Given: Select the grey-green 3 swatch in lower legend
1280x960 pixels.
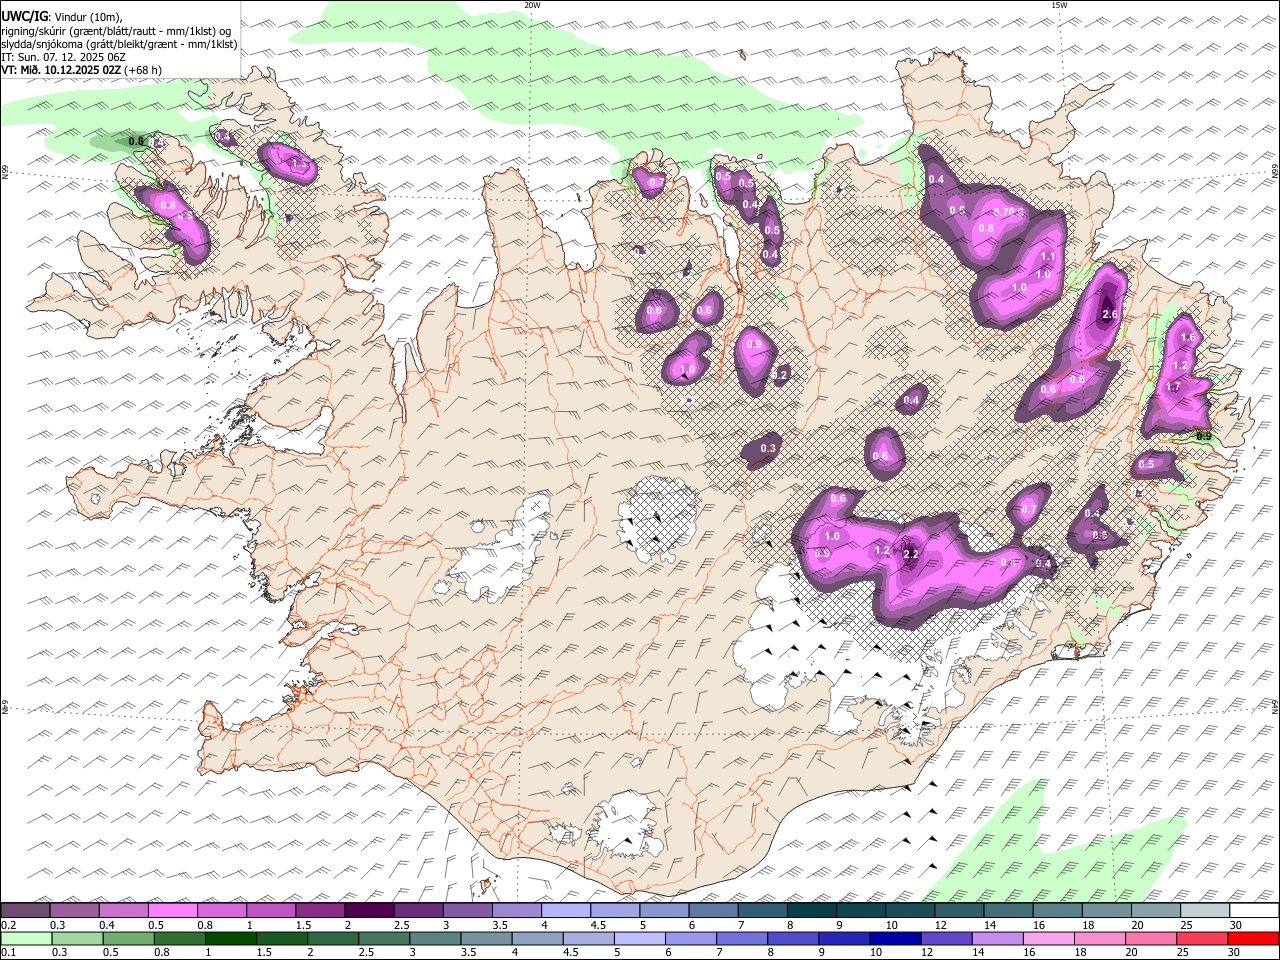Looking at the screenshot, I should [435, 939].
